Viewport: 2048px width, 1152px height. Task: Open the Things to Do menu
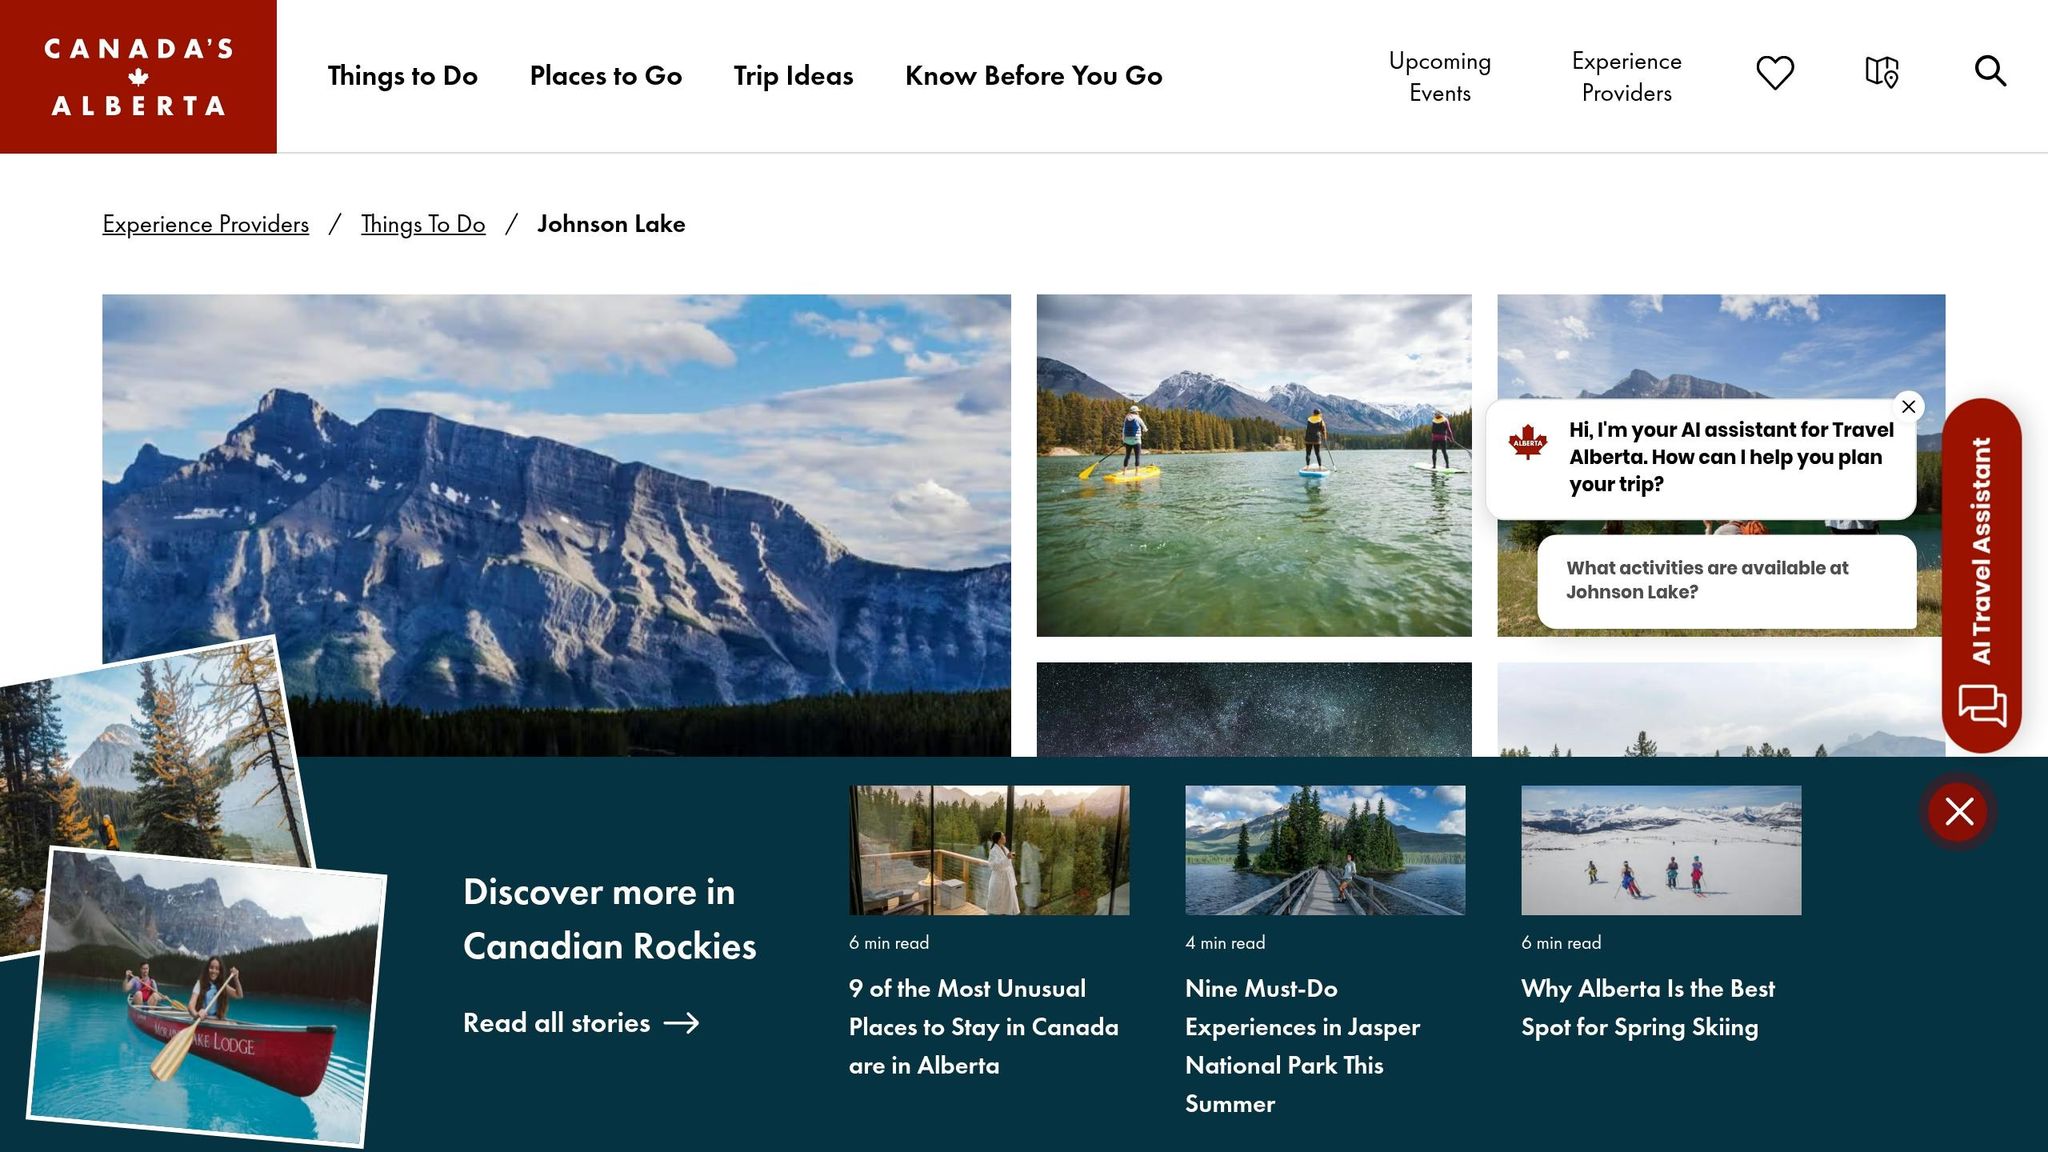click(x=402, y=76)
